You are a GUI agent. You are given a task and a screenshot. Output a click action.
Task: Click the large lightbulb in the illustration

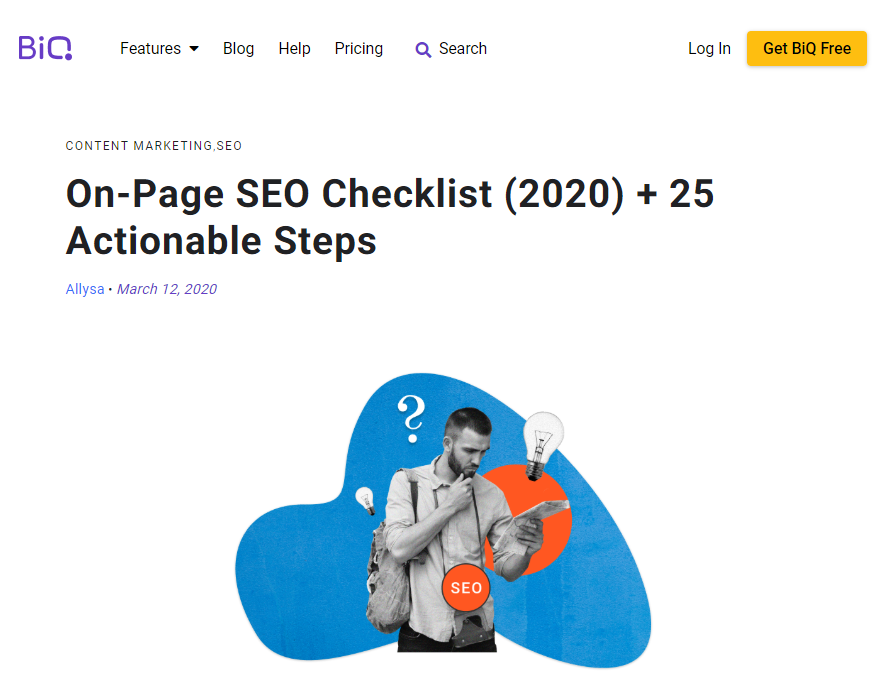click(542, 445)
